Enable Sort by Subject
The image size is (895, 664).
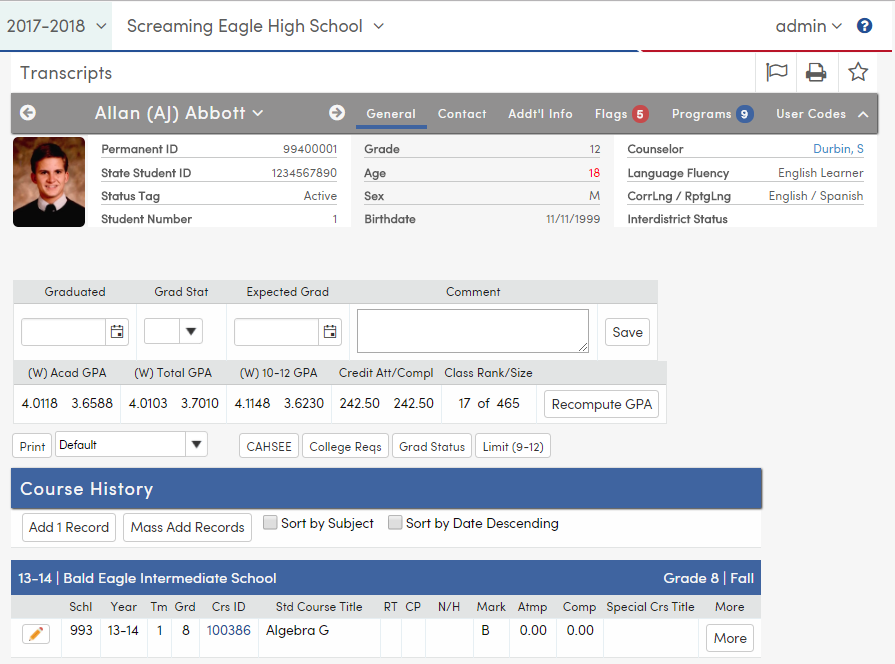(x=270, y=523)
